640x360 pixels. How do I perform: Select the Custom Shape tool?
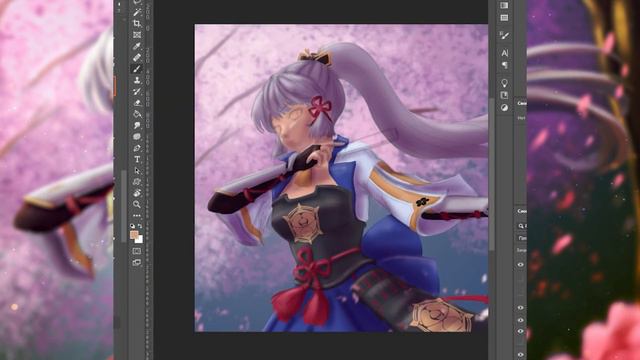(137, 182)
